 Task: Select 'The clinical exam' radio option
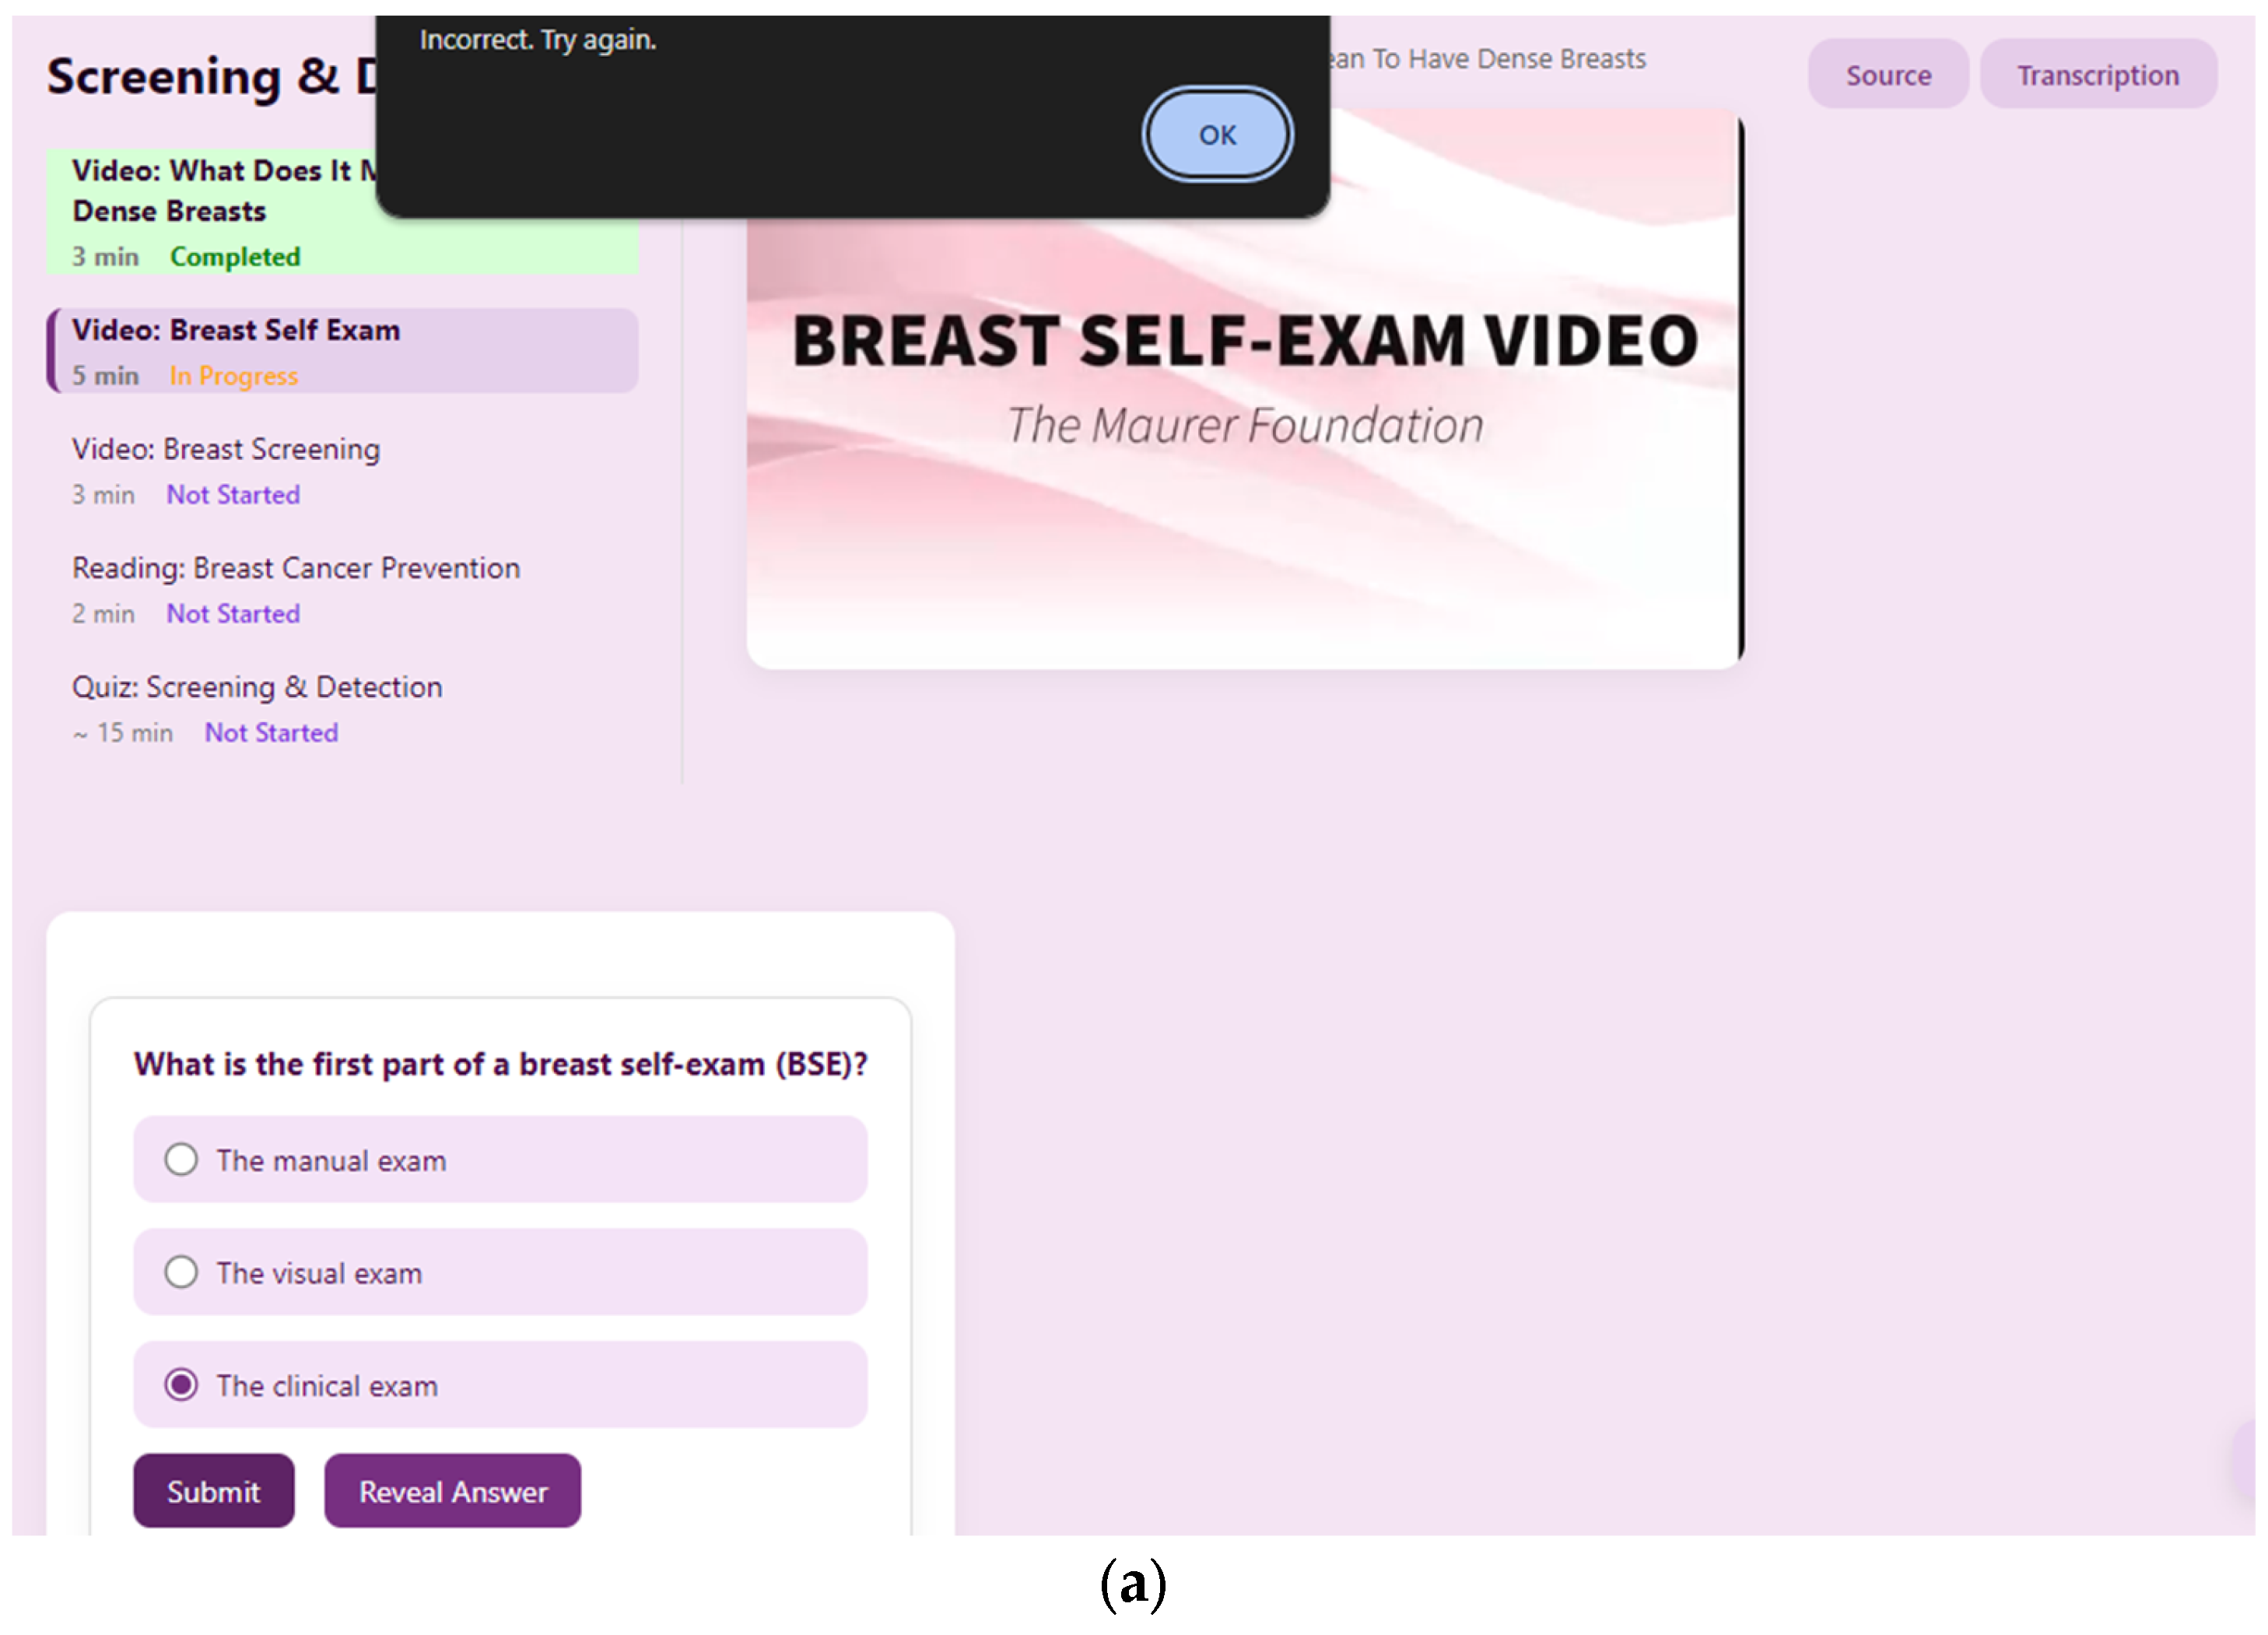pyautogui.click(x=181, y=1385)
